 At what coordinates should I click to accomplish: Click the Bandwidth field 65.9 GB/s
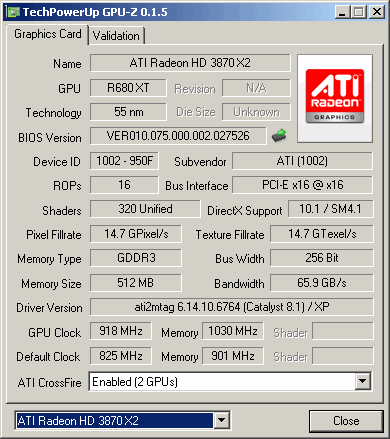click(x=322, y=283)
